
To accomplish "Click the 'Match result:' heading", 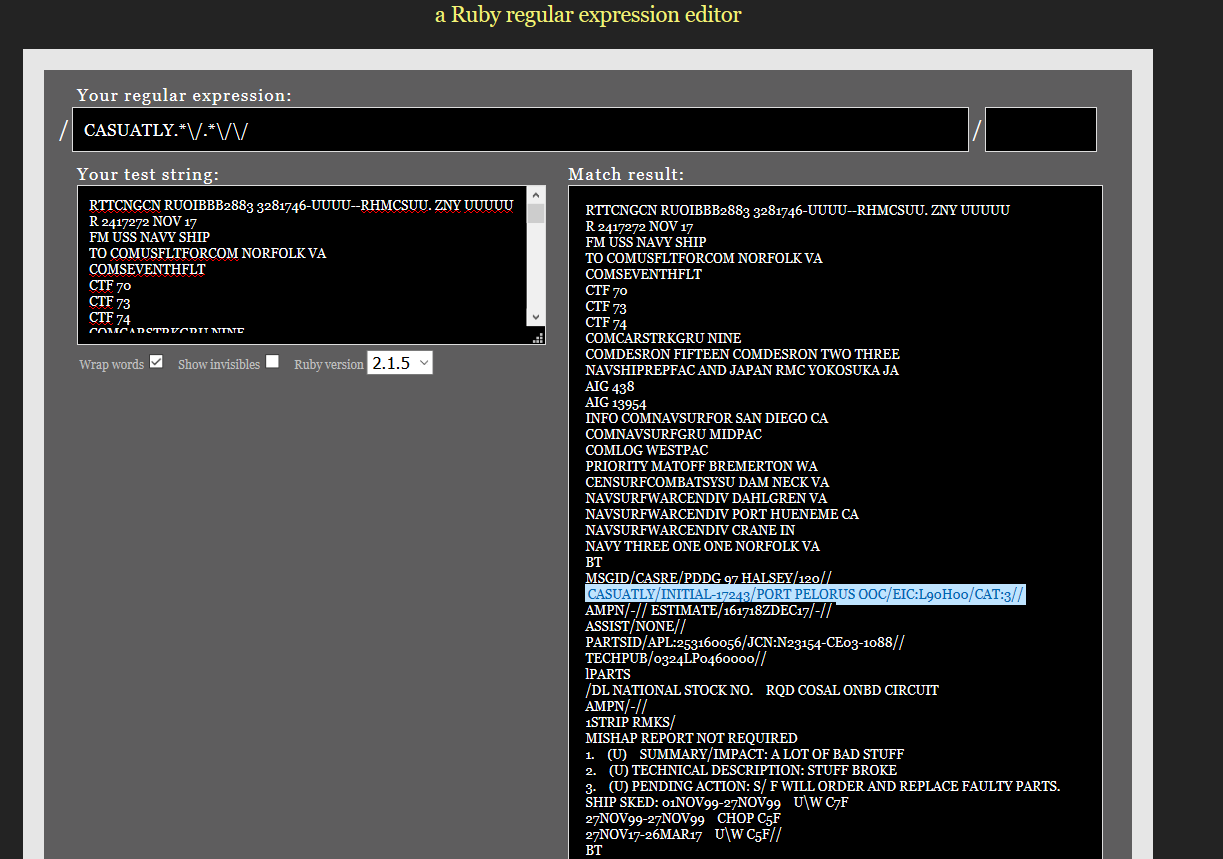I will click(x=626, y=174).
